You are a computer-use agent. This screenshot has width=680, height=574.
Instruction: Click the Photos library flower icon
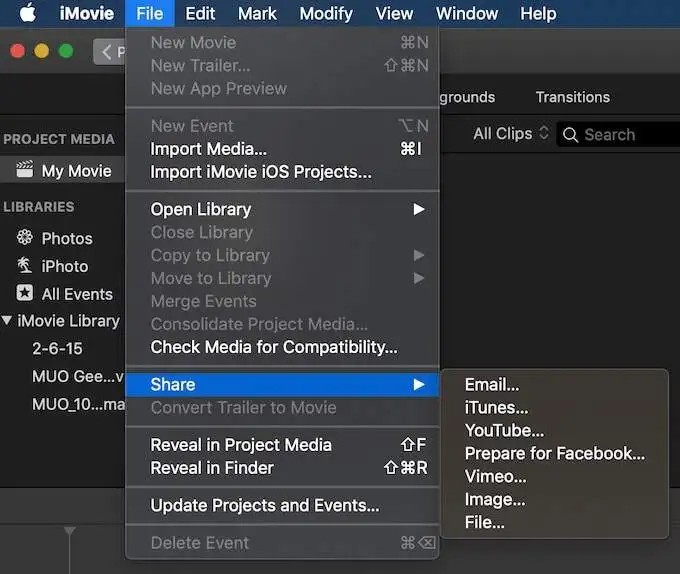[24, 237]
